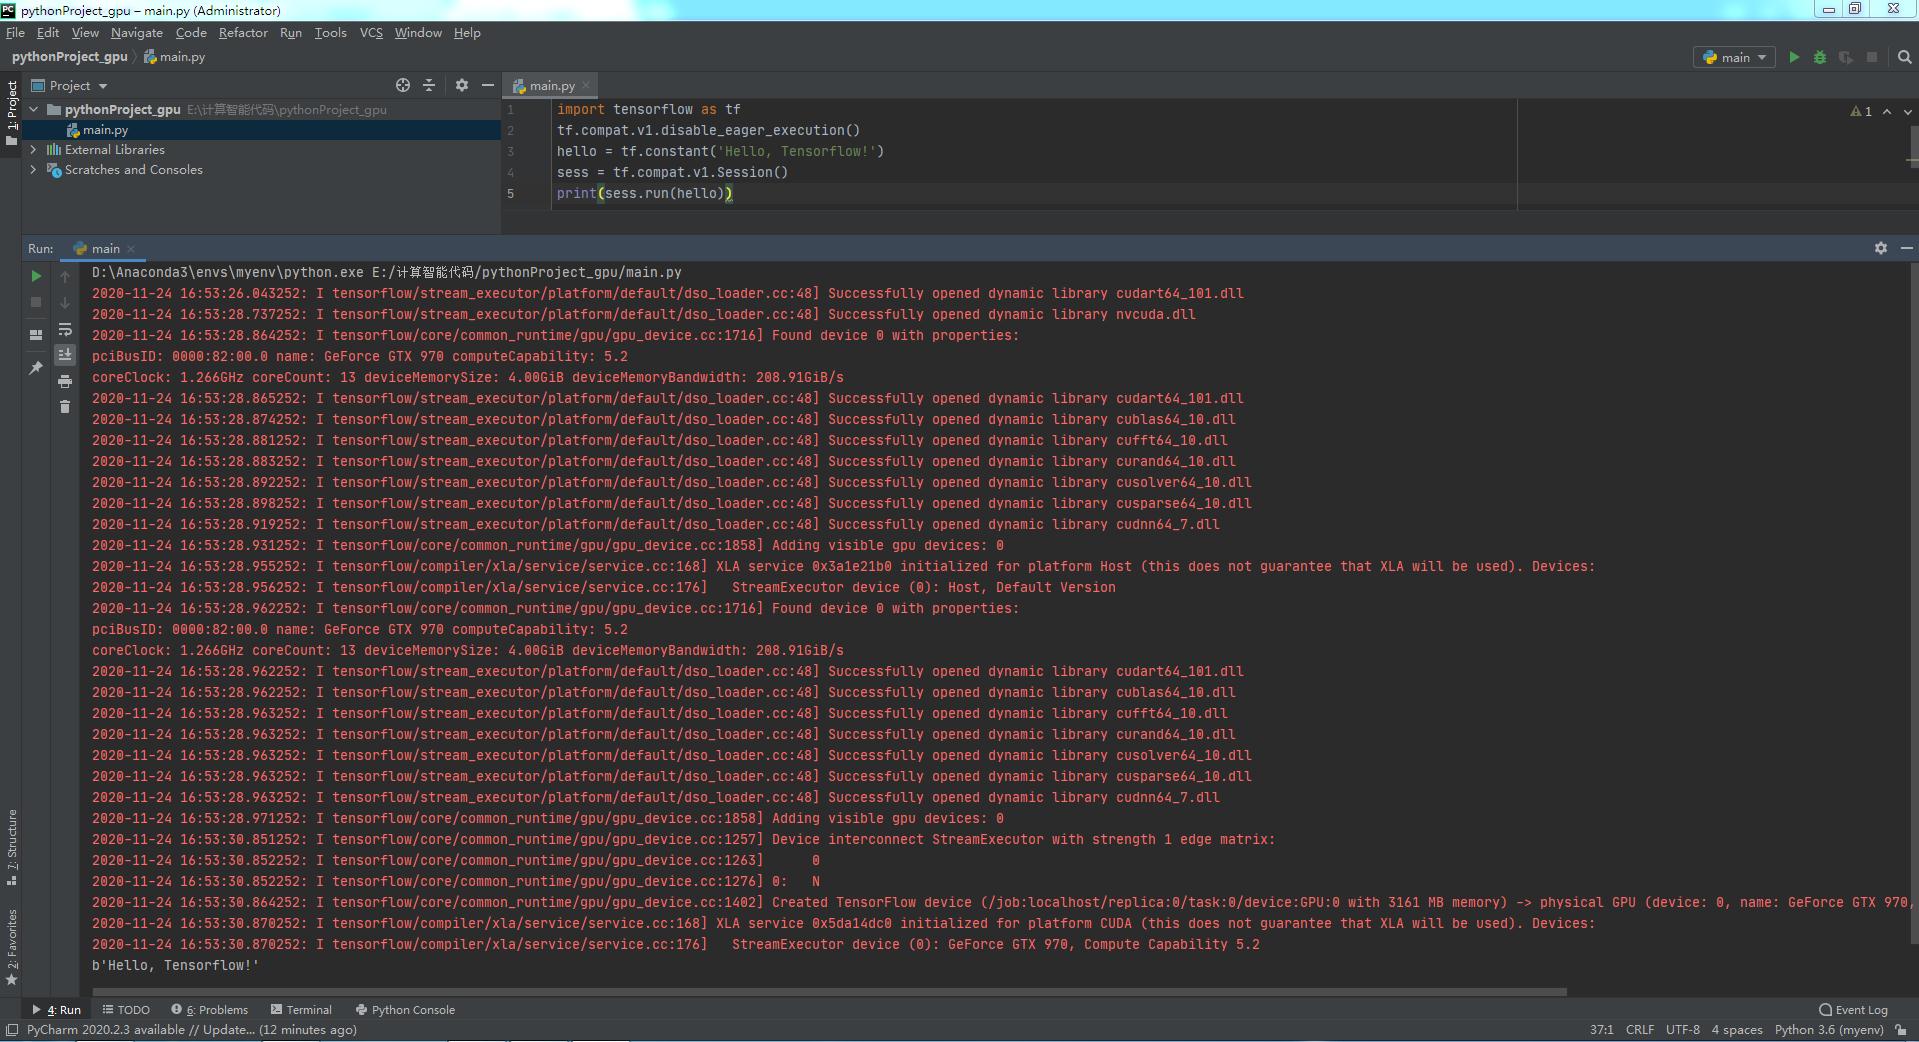Open the Refactor menu
The width and height of the screenshot is (1919, 1042).
(243, 33)
